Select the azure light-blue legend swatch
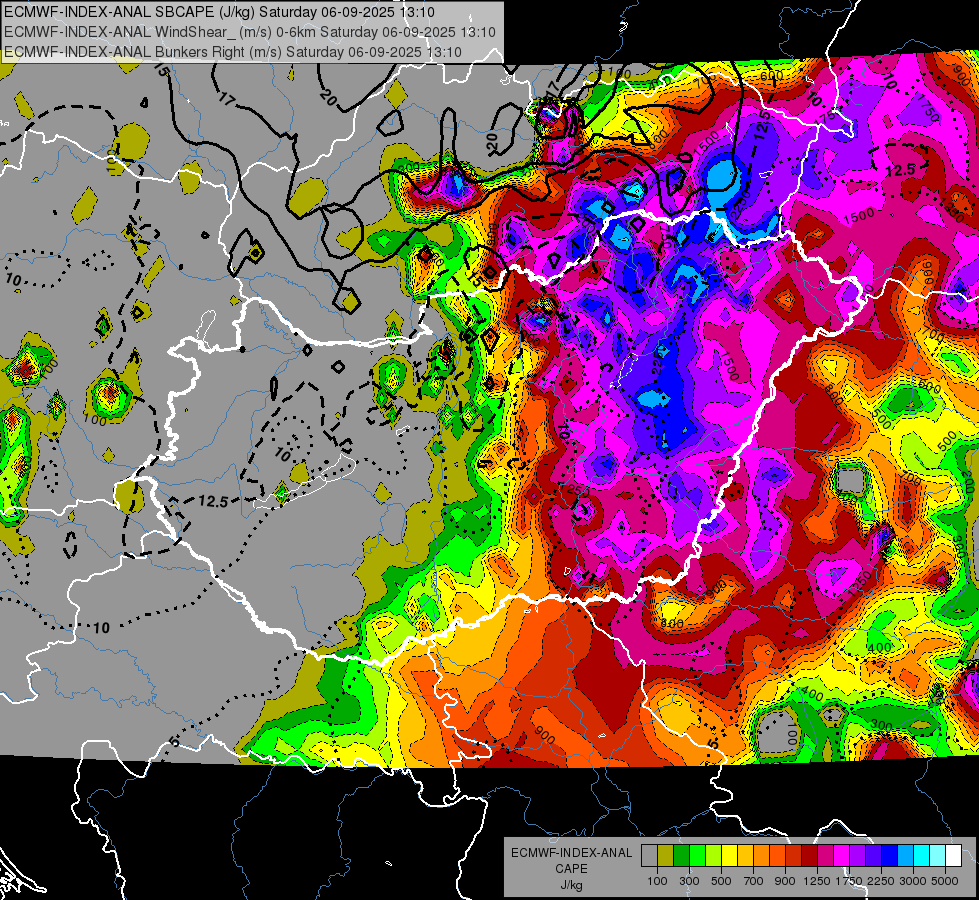Image resolution: width=979 pixels, height=900 pixels. pos(905,855)
